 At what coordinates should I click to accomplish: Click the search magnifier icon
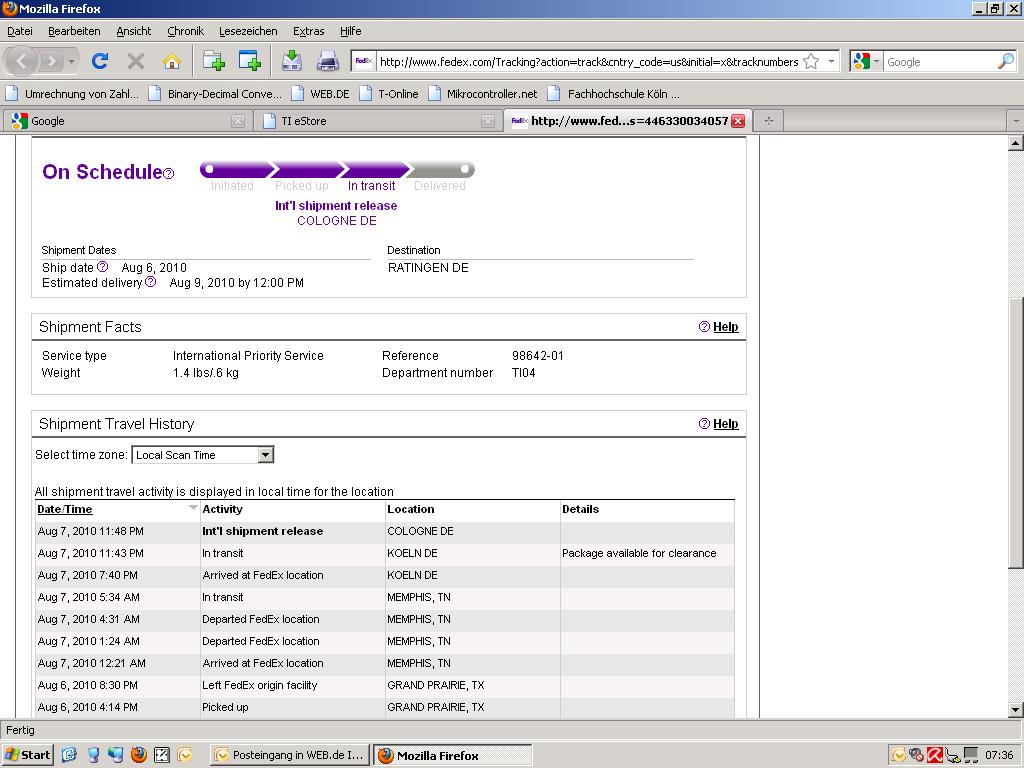coord(1006,61)
